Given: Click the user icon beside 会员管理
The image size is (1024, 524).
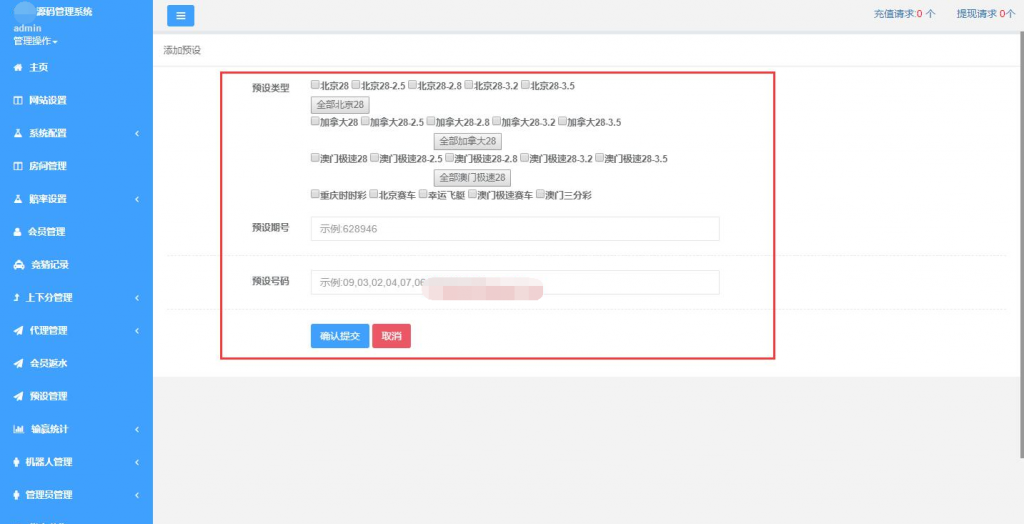Looking at the screenshot, I should click(x=18, y=232).
